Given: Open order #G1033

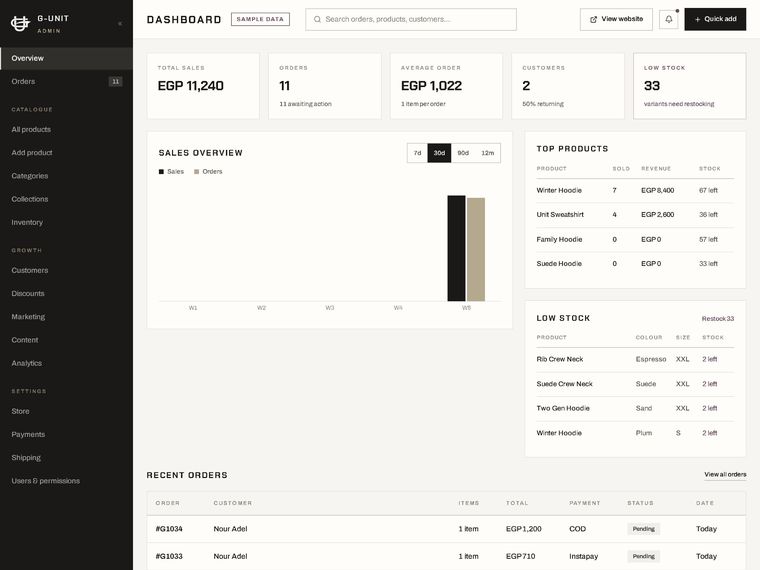Looking at the screenshot, I should point(169,556).
